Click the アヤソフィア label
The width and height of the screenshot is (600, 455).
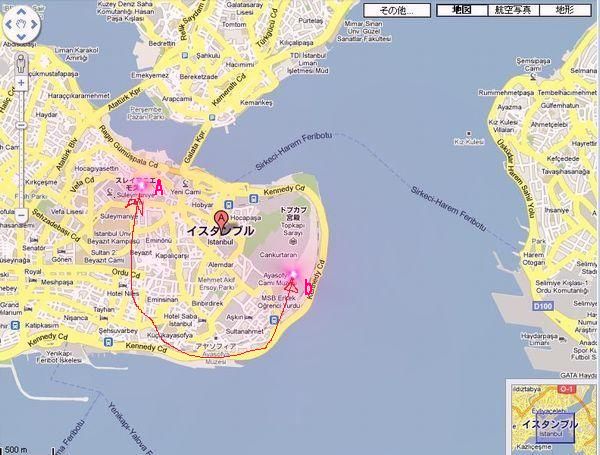pyautogui.click(x=216, y=346)
